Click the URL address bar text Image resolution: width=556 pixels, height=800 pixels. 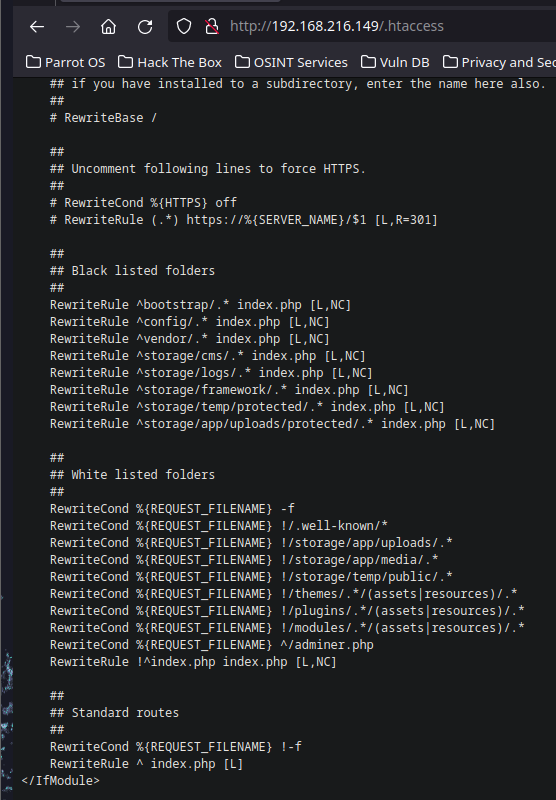point(337,26)
